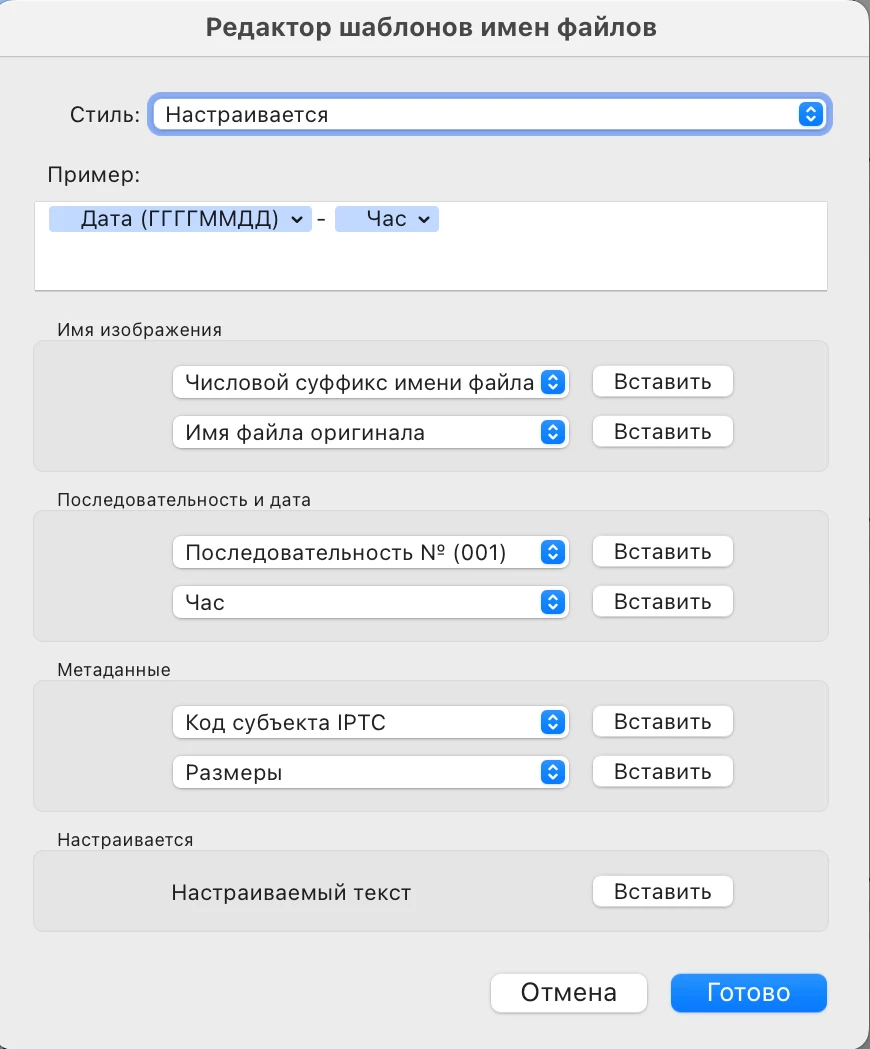The image size is (870, 1049).
Task: Insert the Код субъекта IPTC token
Action: coord(663,721)
